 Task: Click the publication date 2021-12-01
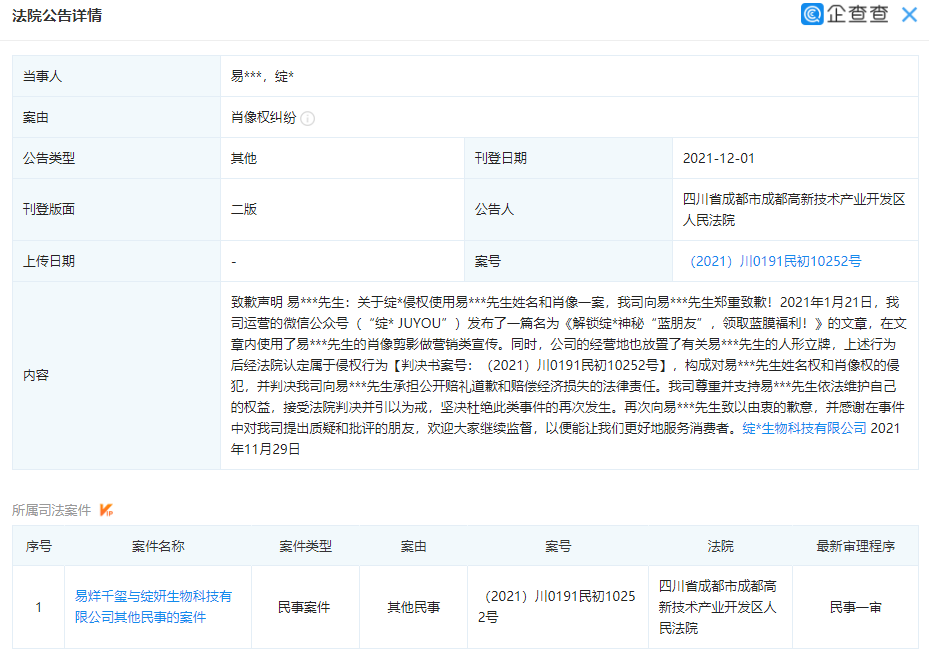pos(718,158)
